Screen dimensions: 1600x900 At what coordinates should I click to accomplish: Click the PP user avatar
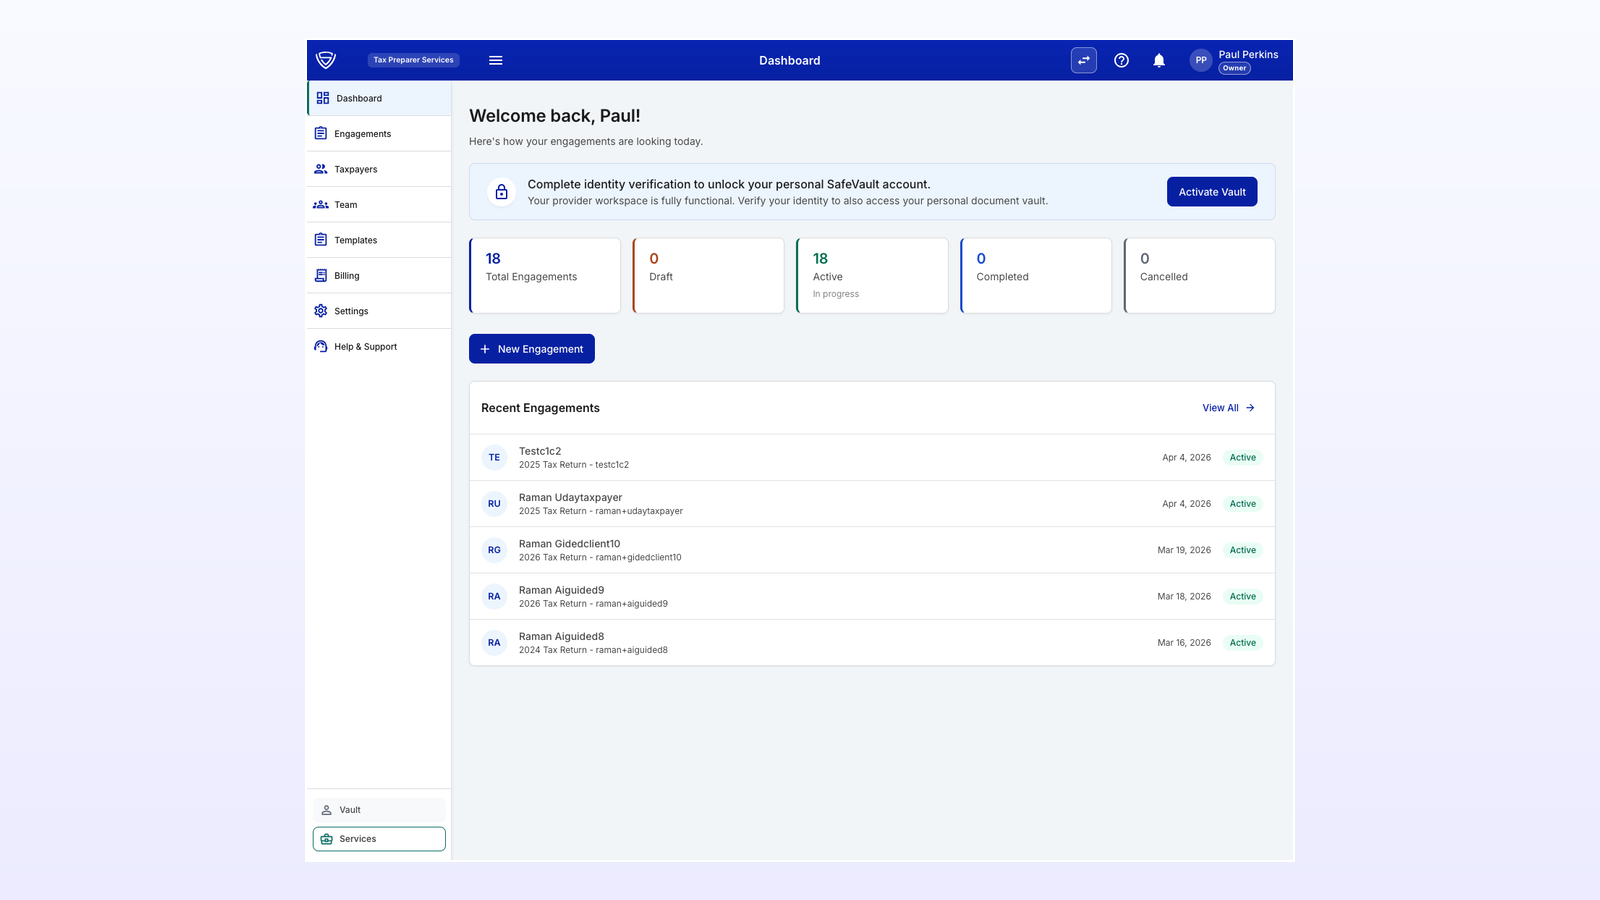[1201, 60]
